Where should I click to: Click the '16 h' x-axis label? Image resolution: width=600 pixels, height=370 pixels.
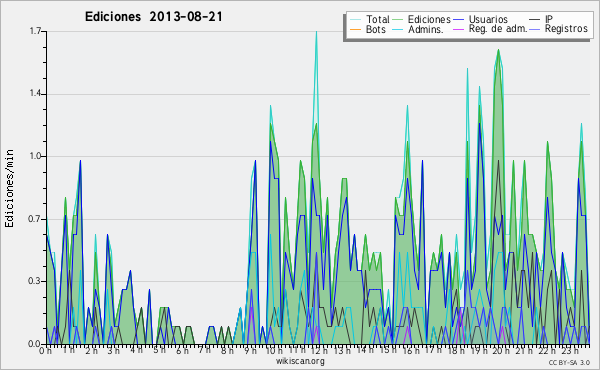(411, 351)
